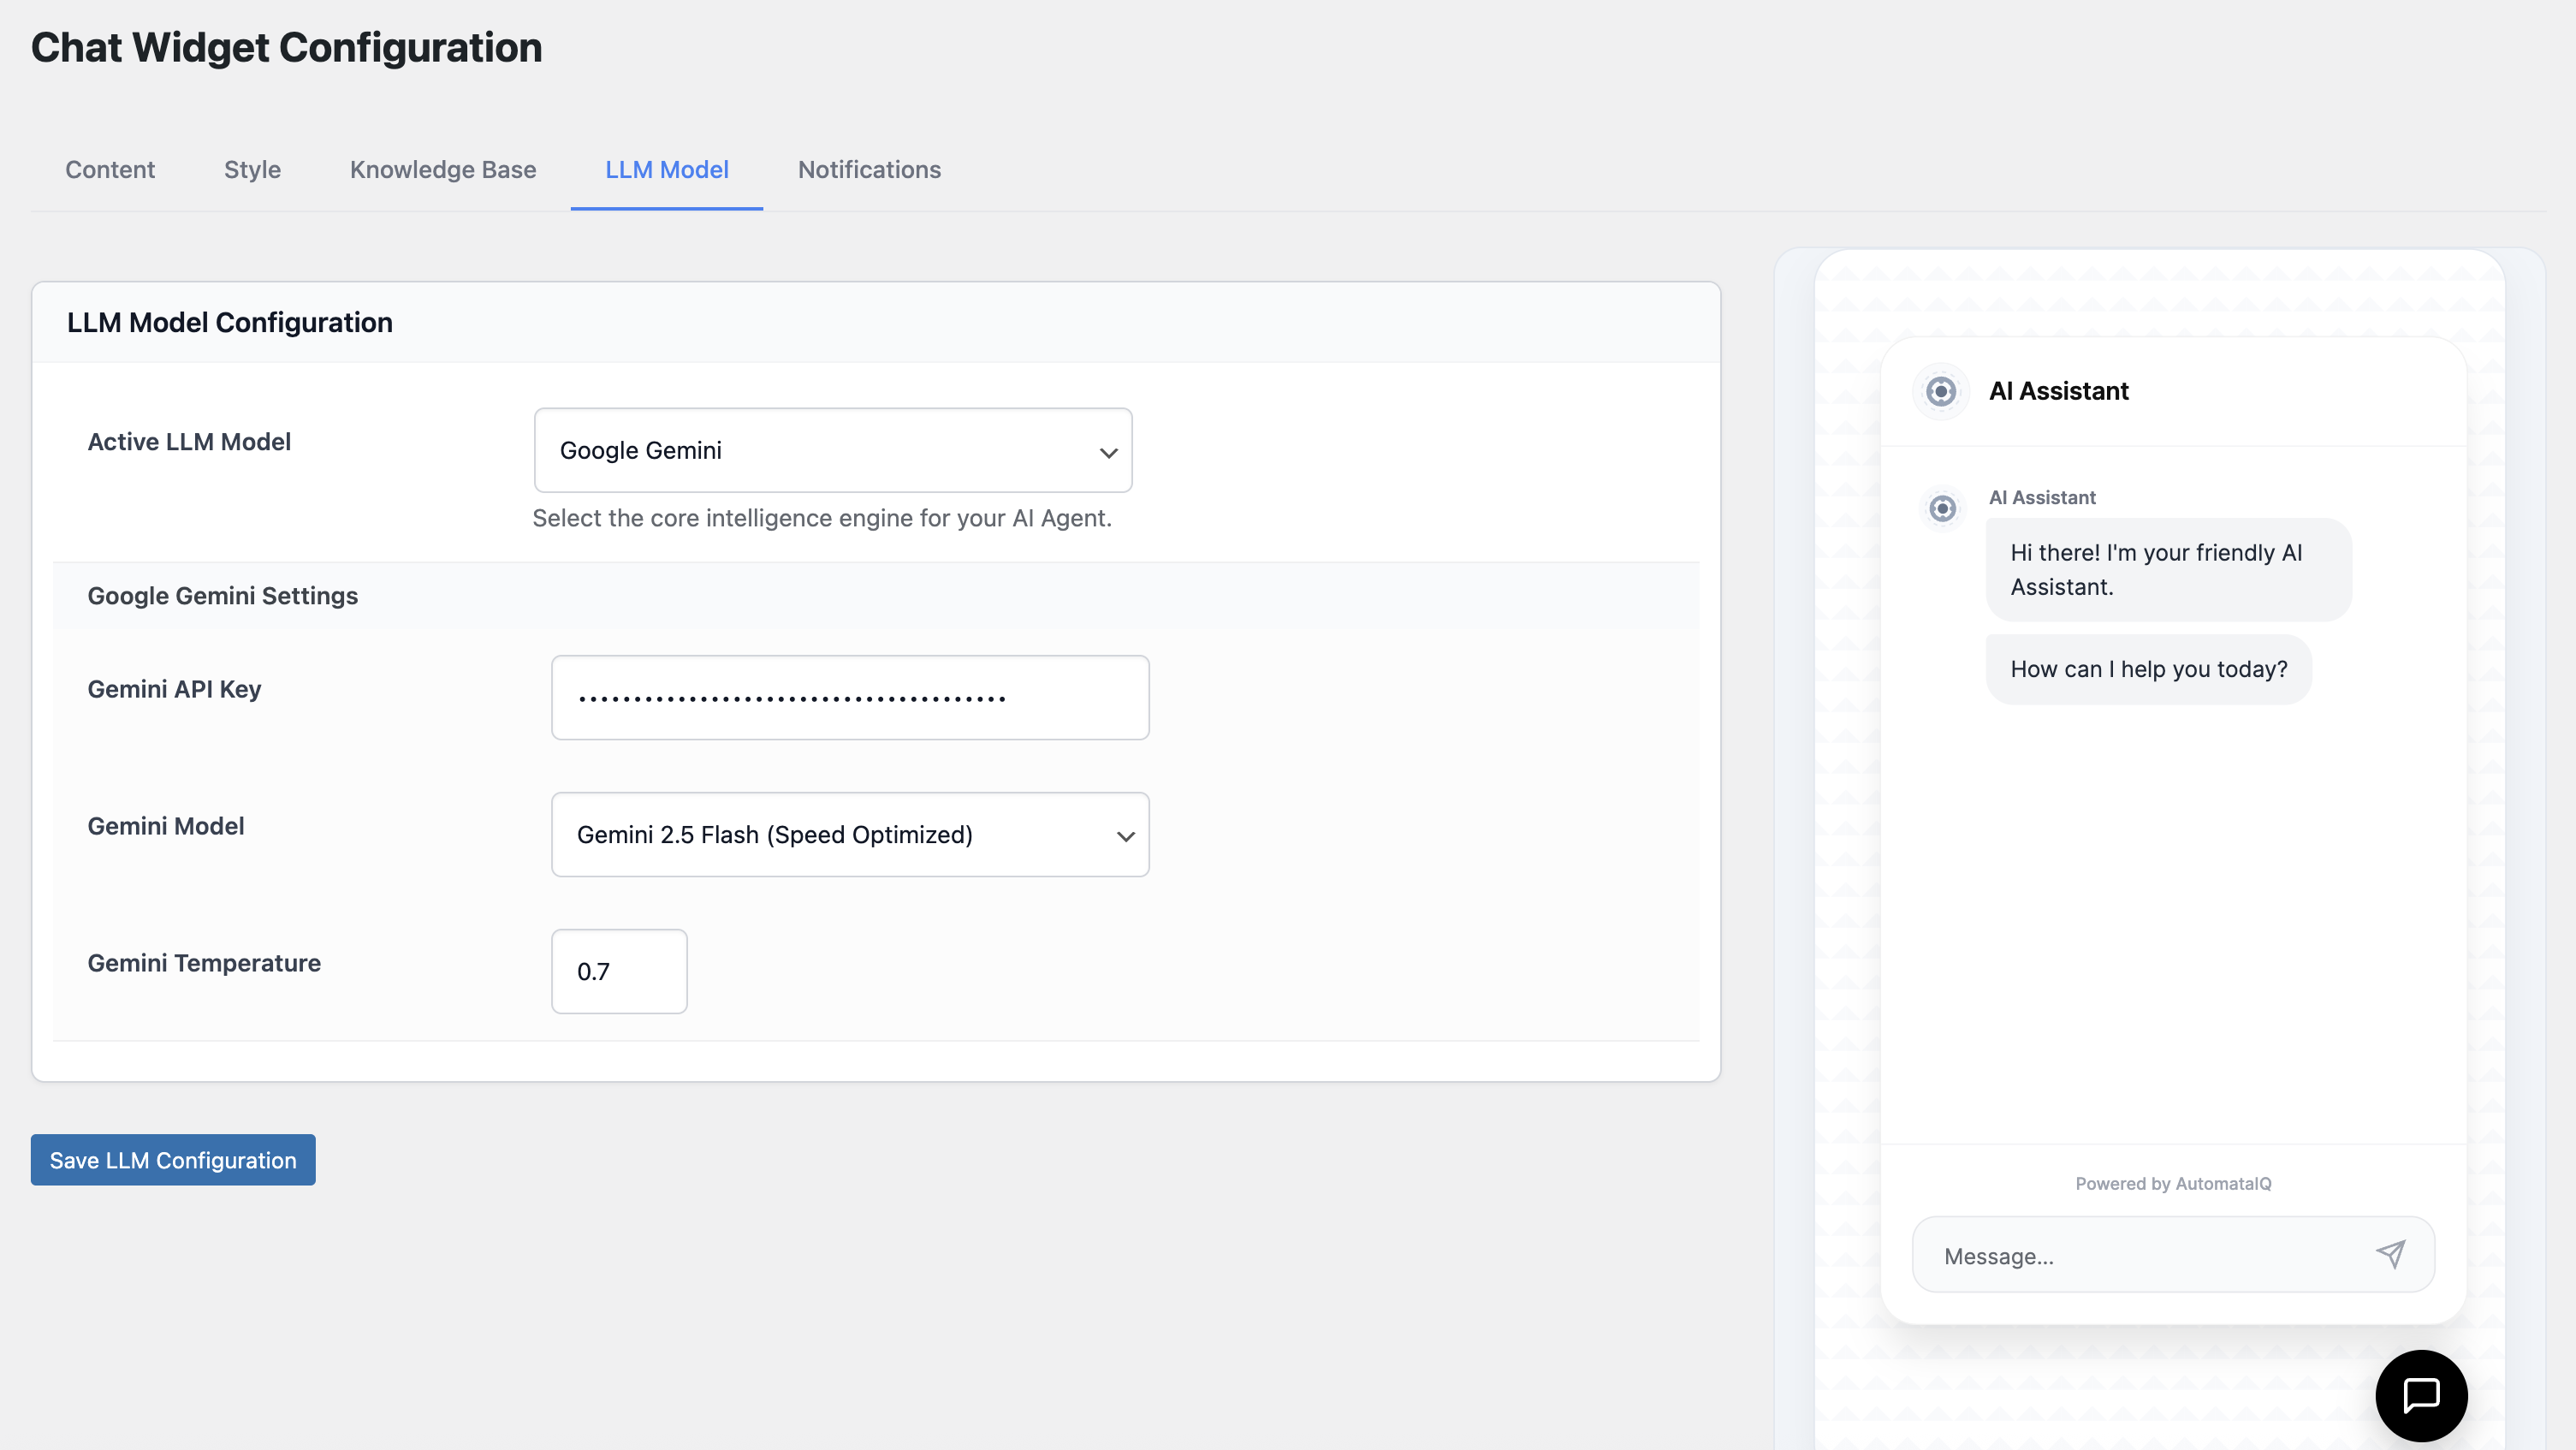Select the LLM Model tab

pyautogui.click(x=666, y=169)
